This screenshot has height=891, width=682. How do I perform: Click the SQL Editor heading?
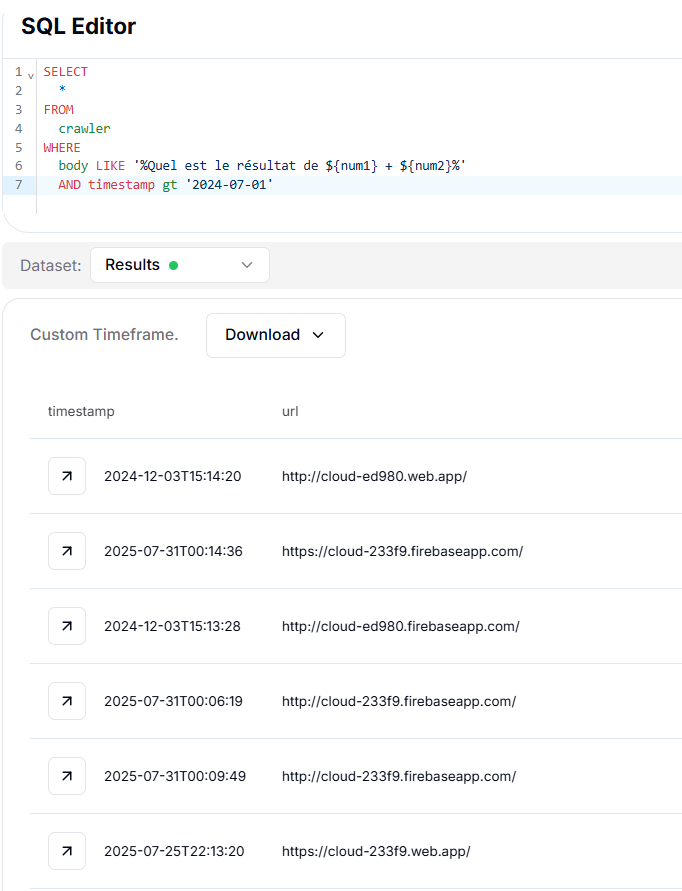(78, 26)
